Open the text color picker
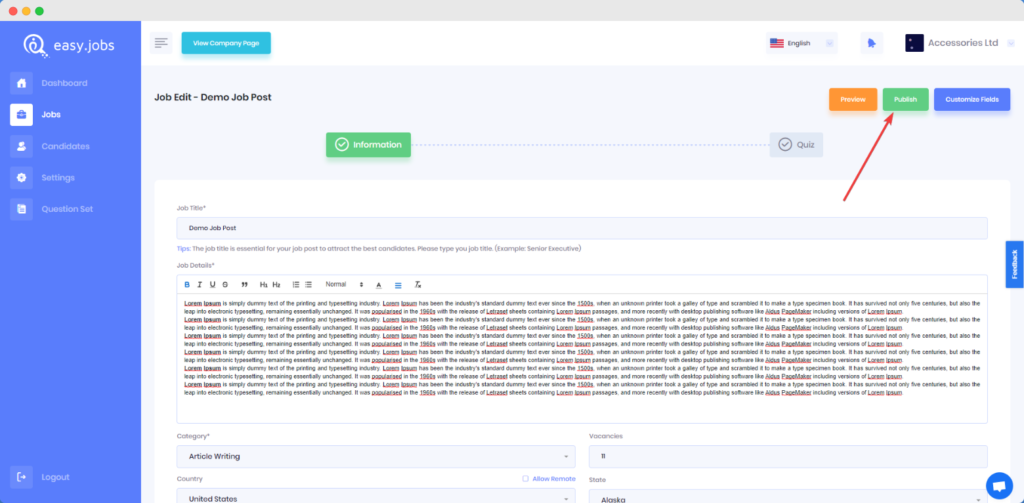Screen dimensions: 1024x503 tap(379, 285)
